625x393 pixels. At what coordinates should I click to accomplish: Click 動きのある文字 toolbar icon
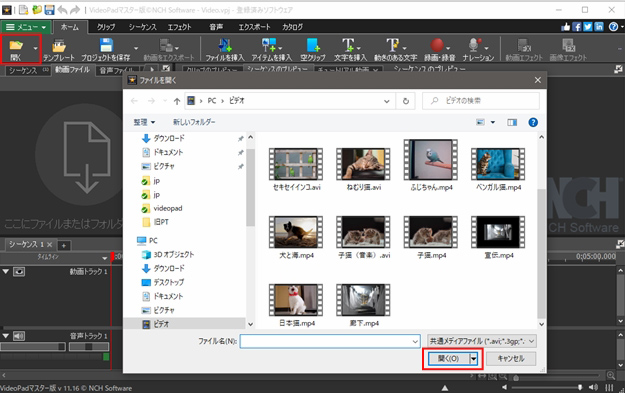[x=395, y=49]
